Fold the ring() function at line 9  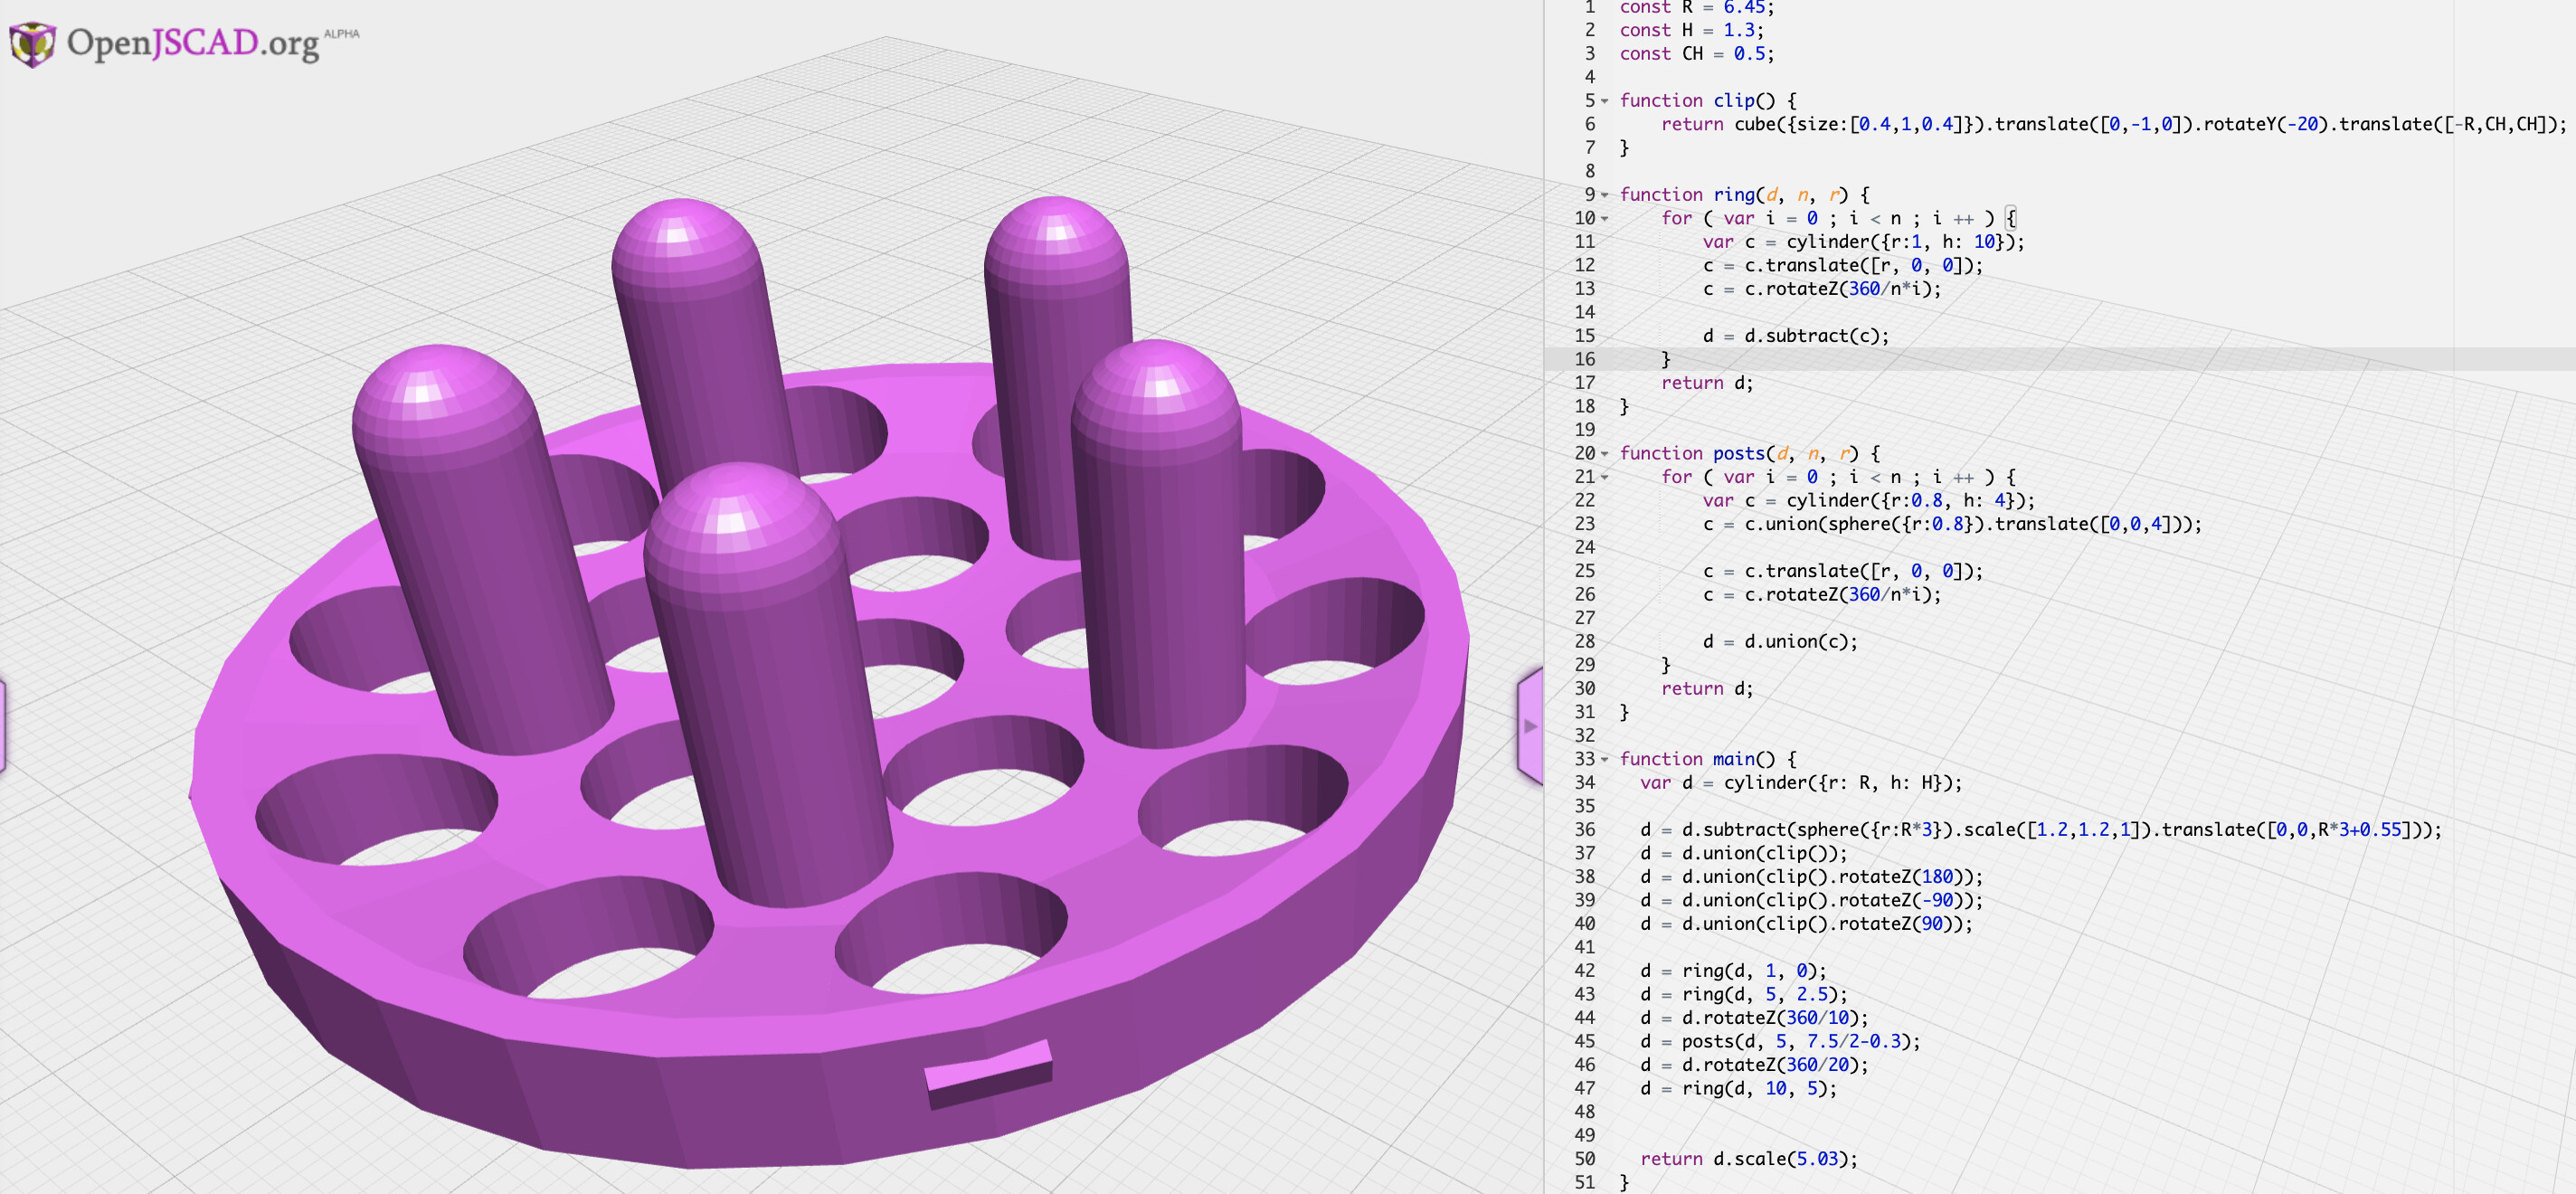point(1605,195)
